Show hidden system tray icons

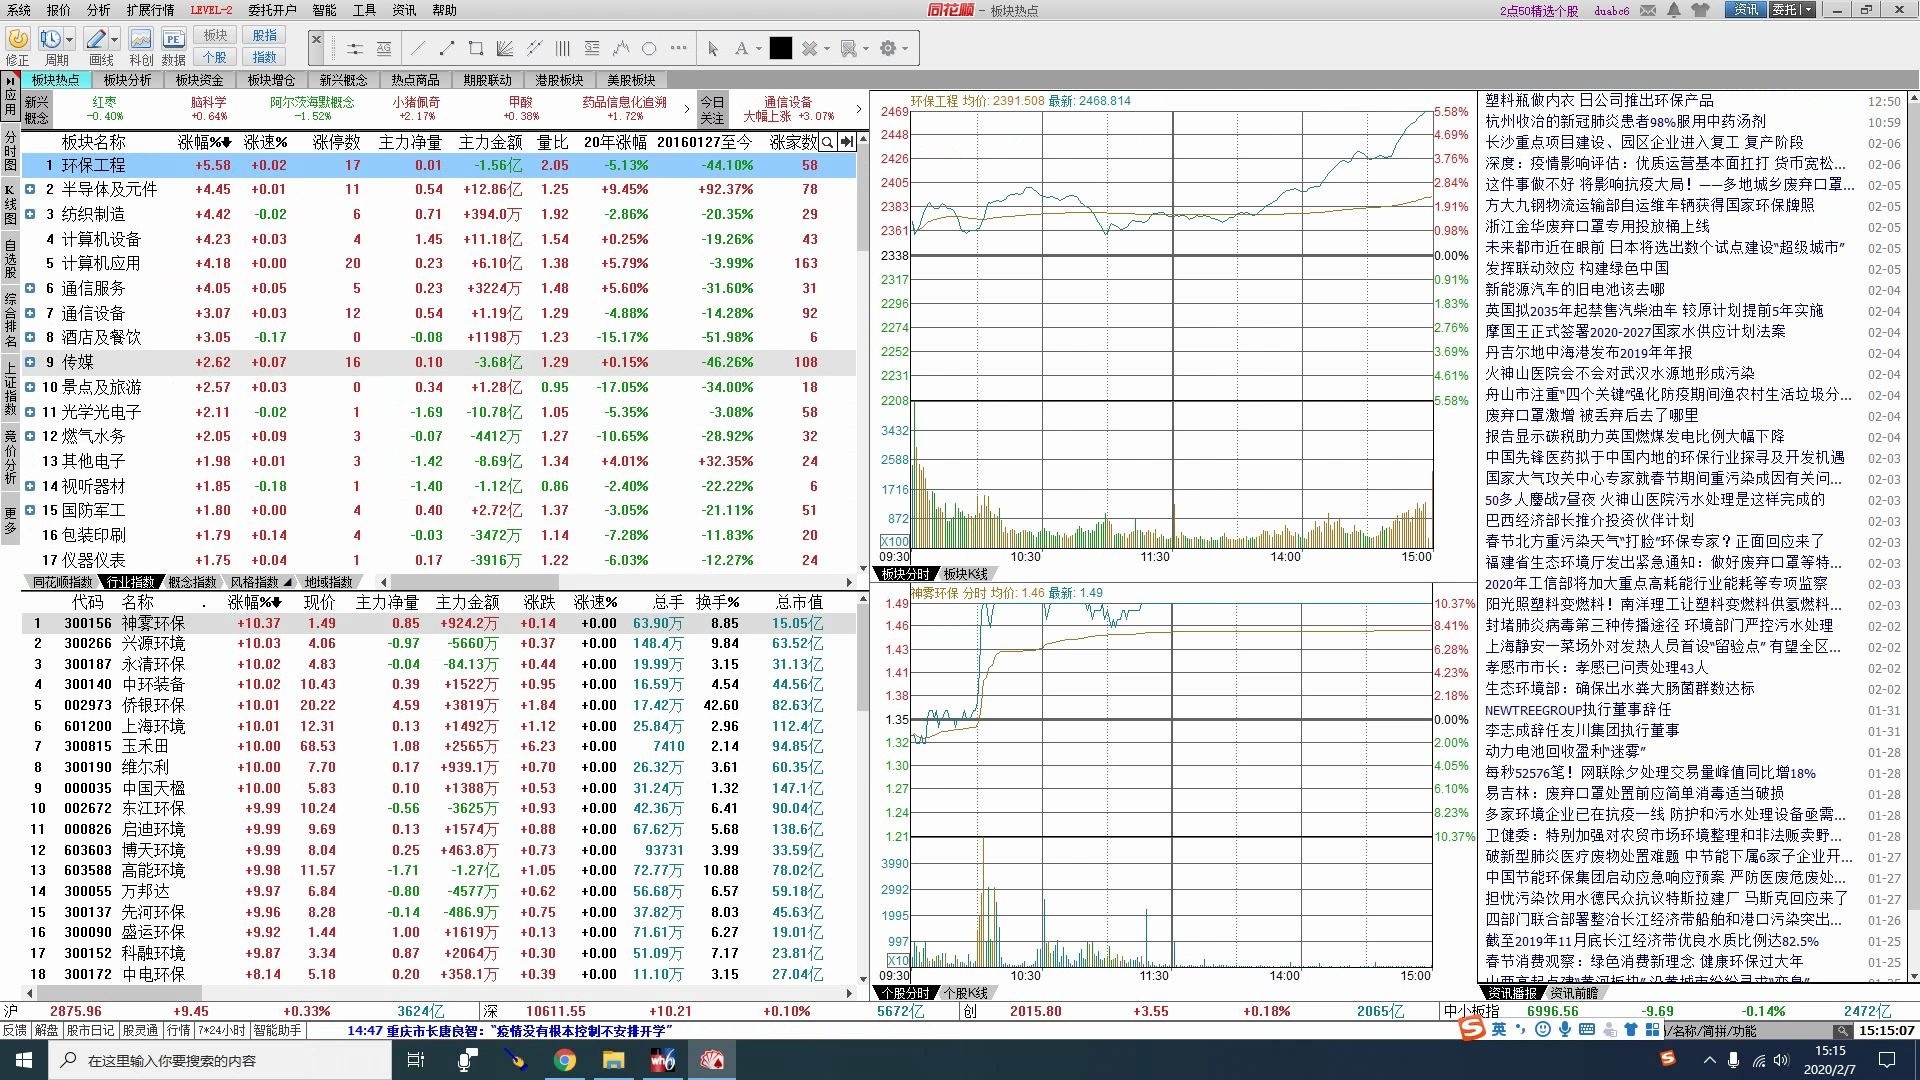pos(1709,1060)
